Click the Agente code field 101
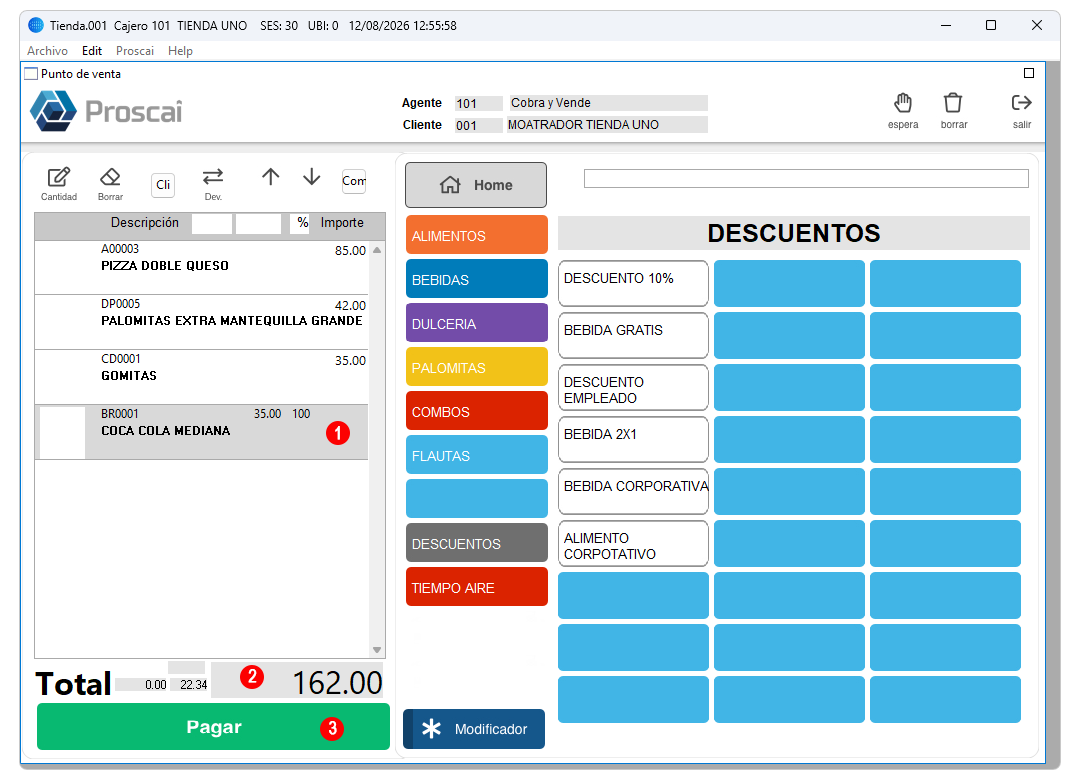 click(x=478, y=103)
